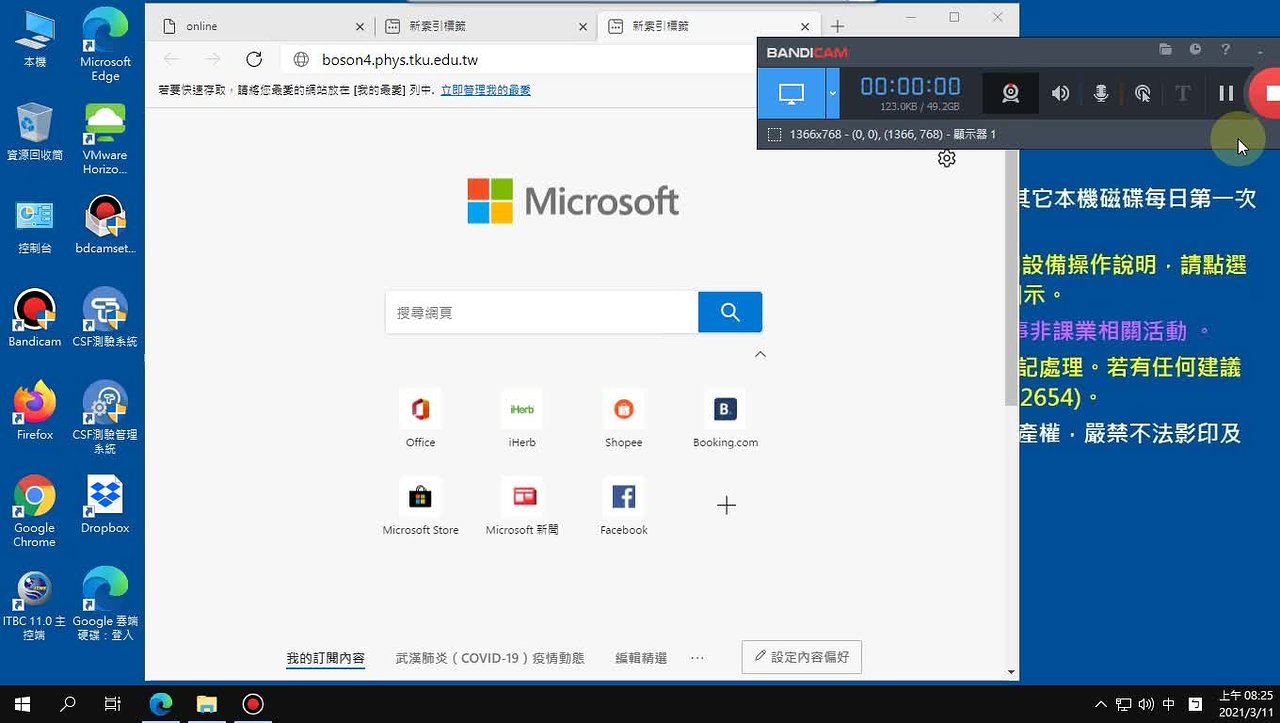Open Microsoft 新聞 quick link tile
This screenshot has height=723, width=1280.
[x=522, y=506]
